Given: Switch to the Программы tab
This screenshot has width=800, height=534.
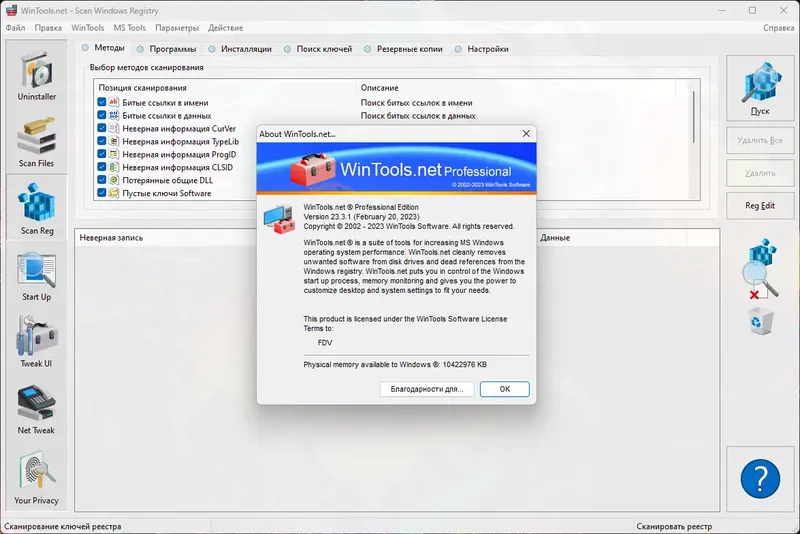Looking at the screenshot, I should click(167, 49).
